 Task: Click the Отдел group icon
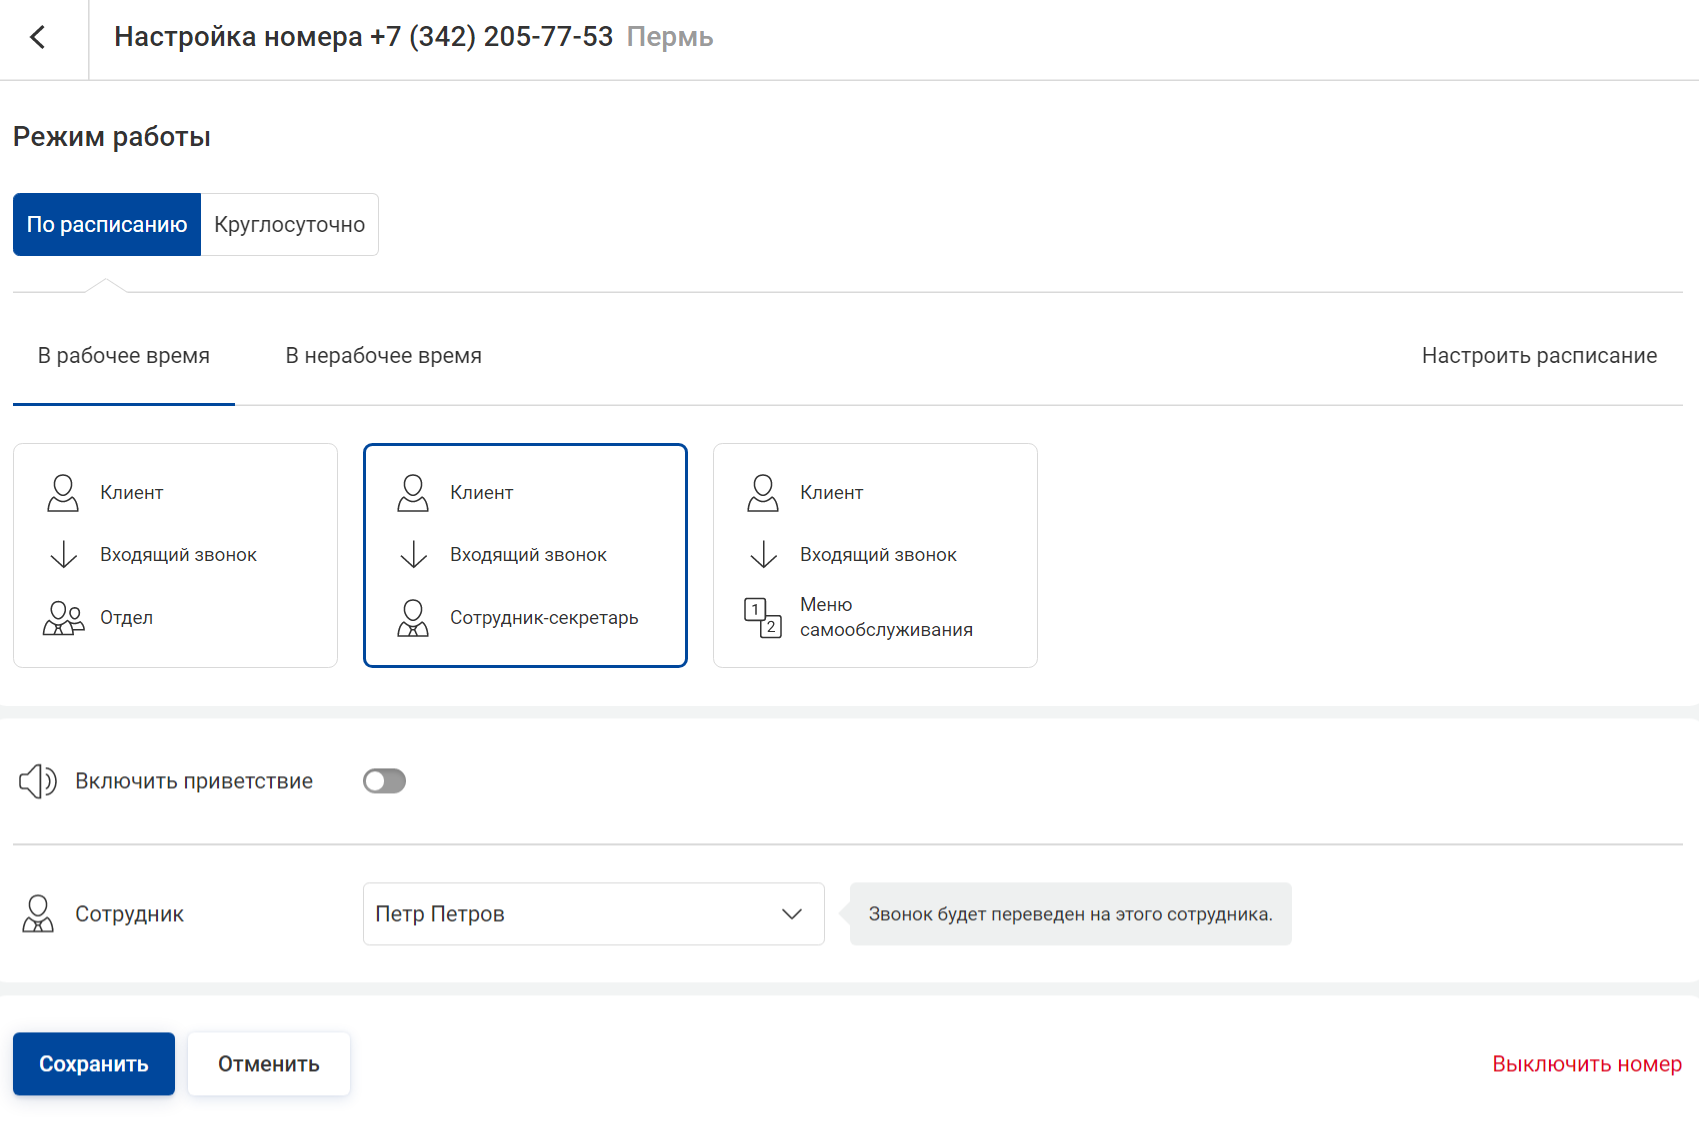[x=63, y=618]
